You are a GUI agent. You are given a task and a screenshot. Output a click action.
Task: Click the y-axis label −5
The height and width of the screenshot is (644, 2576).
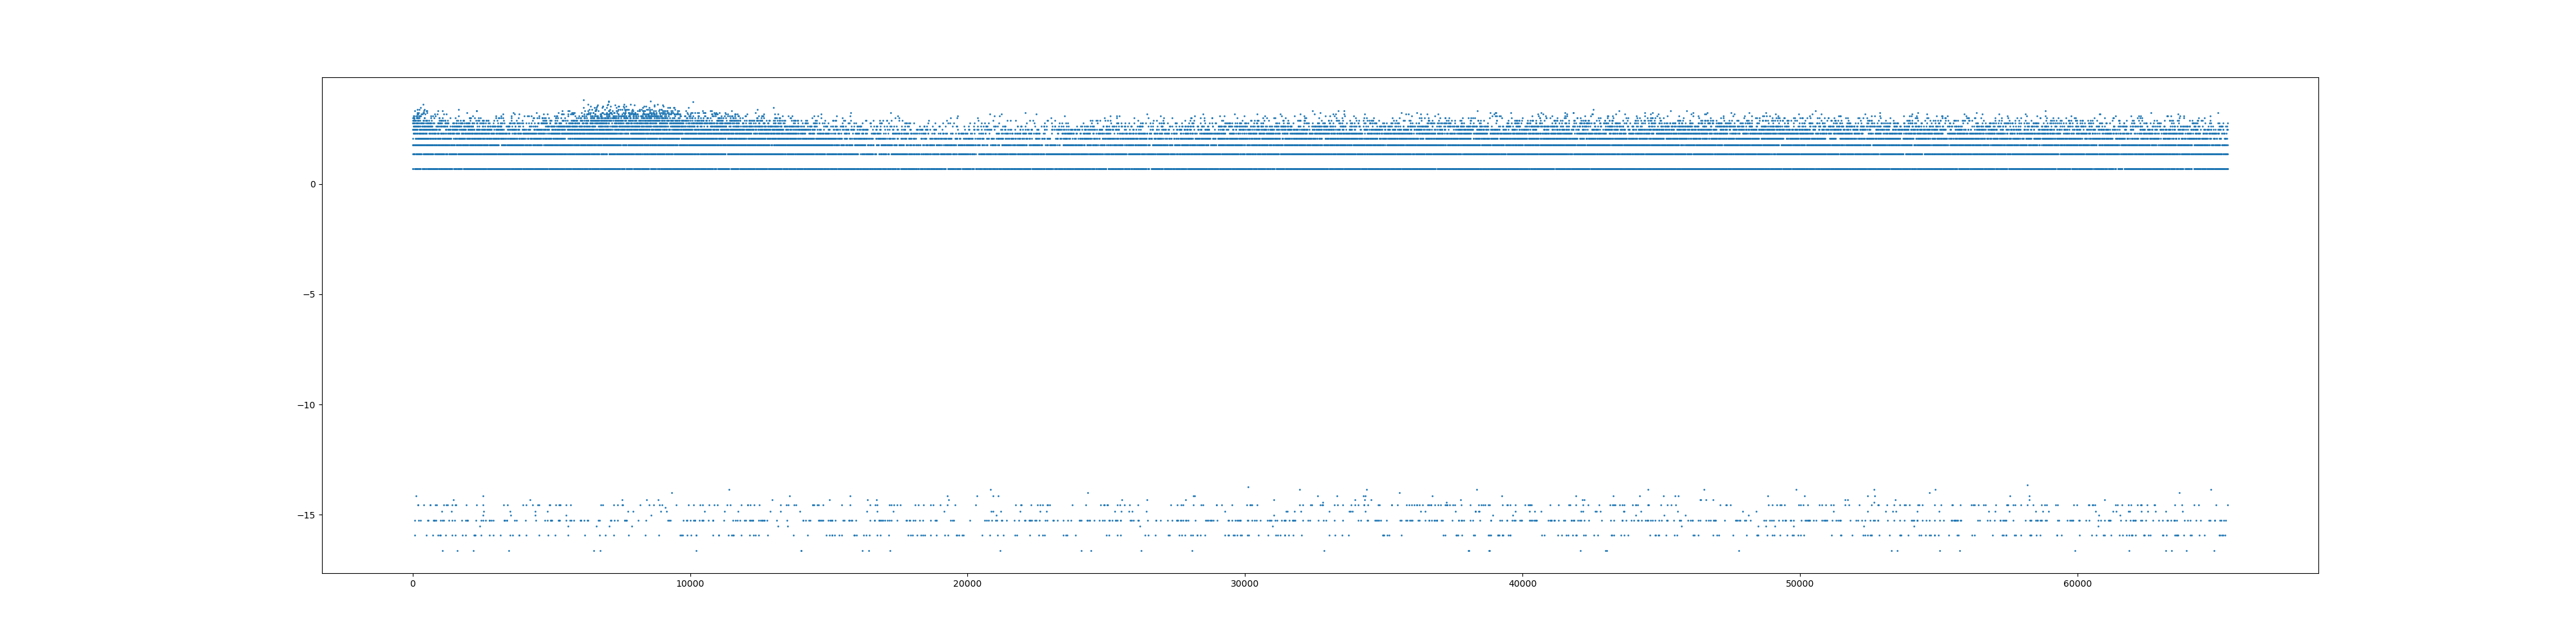308,294
